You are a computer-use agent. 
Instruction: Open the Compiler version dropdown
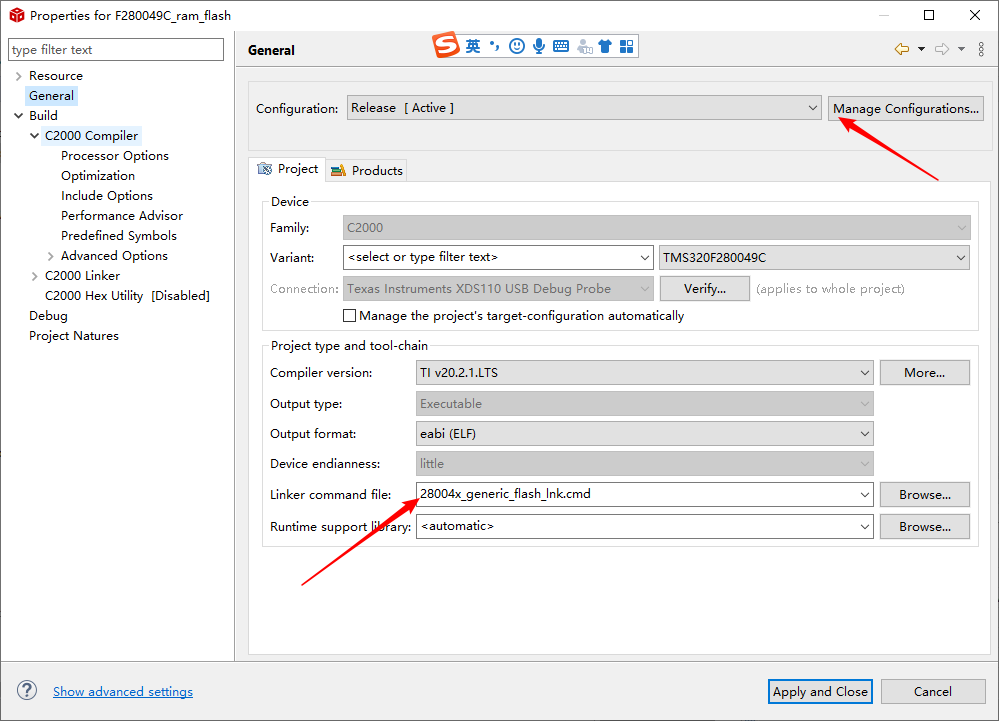[x=644, y=373]
